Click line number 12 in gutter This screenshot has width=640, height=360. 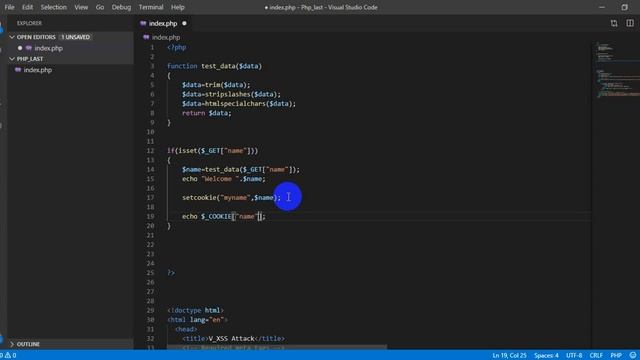[151, 151]
